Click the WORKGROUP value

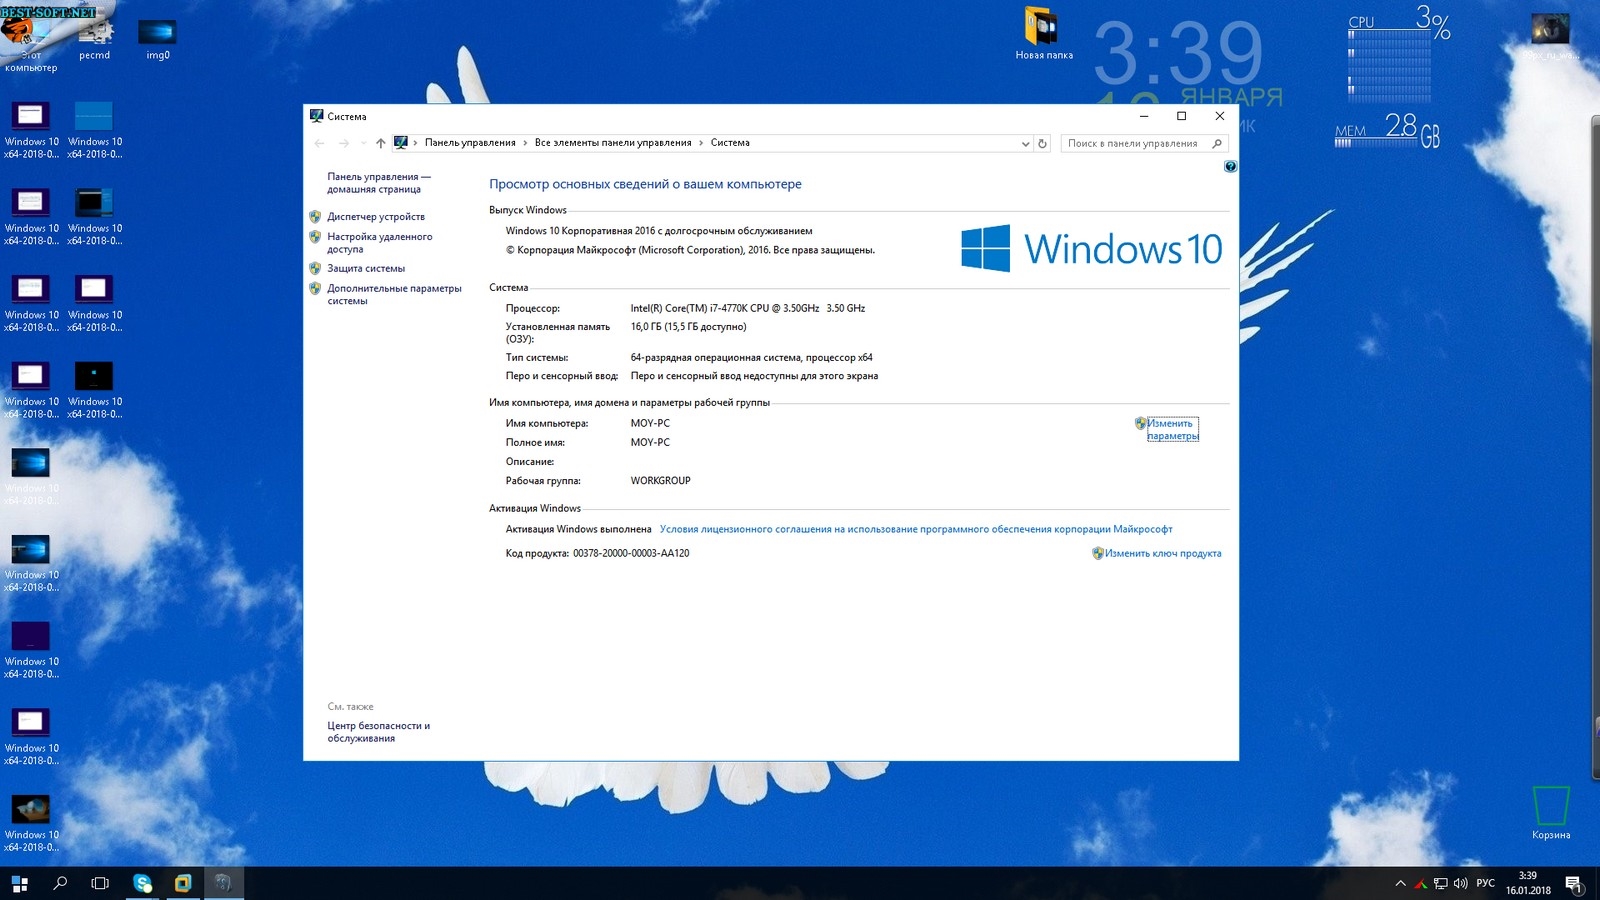click(x=660, y=481)
